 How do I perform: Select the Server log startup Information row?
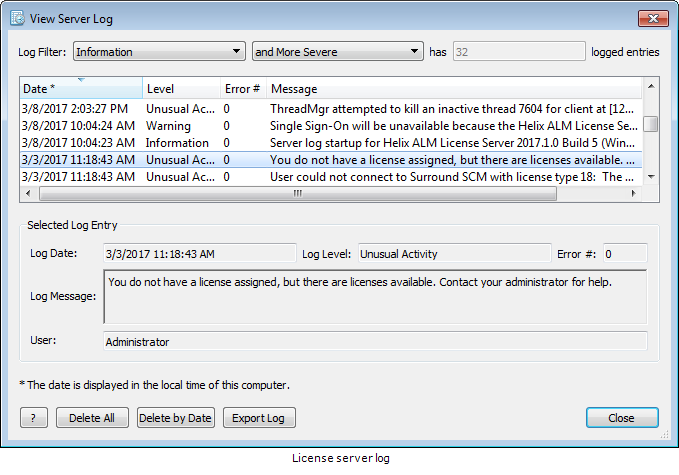pyautogui.click(x=330, y=143)
